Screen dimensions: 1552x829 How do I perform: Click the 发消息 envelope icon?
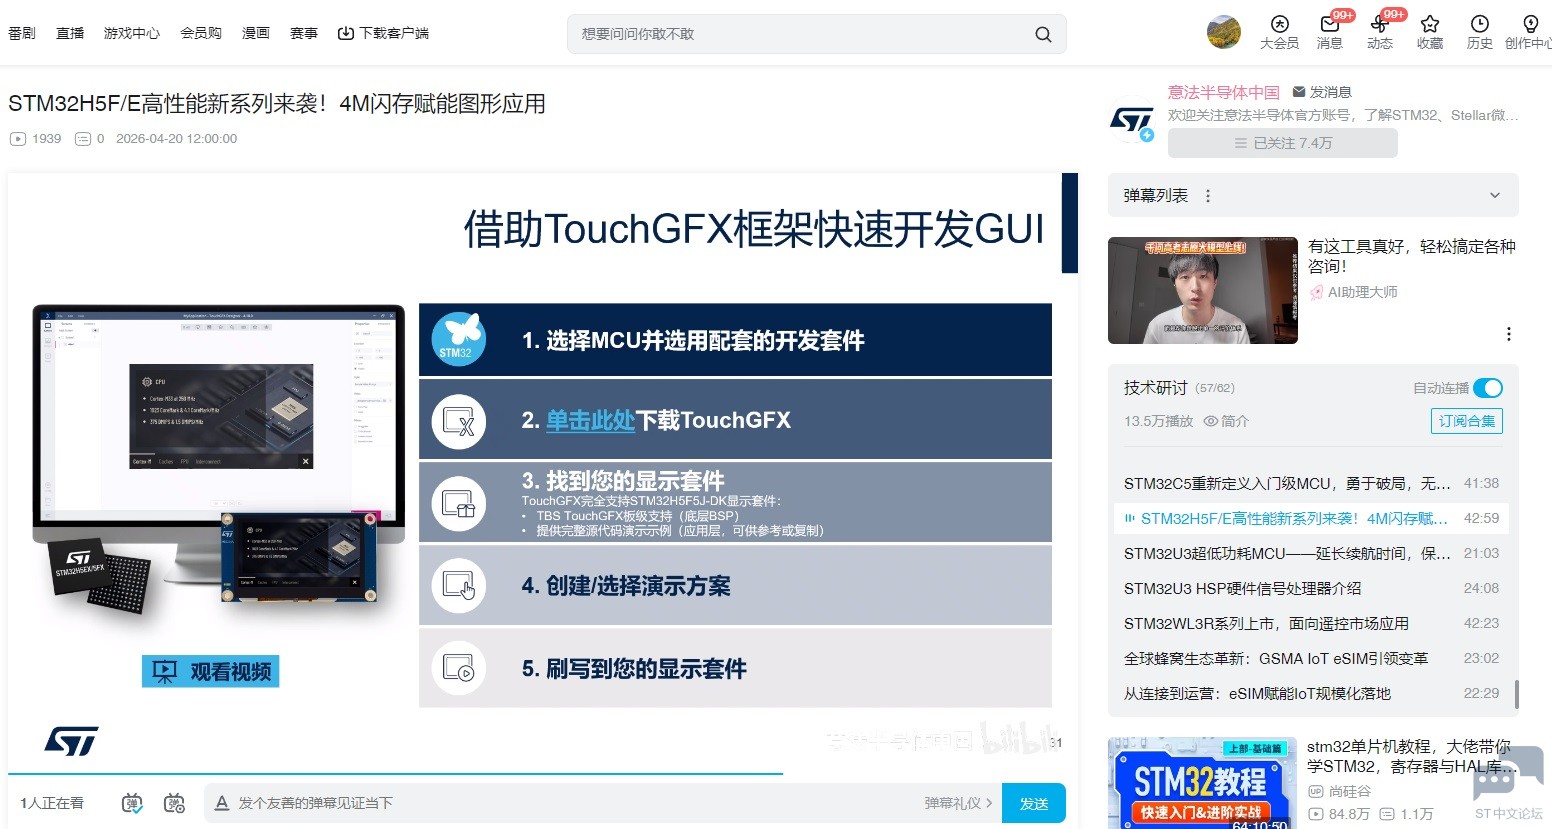[1299, 92]
